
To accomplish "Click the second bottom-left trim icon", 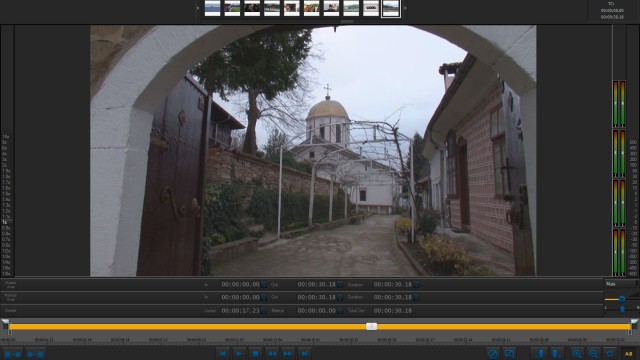I will (x=36, y=354).
